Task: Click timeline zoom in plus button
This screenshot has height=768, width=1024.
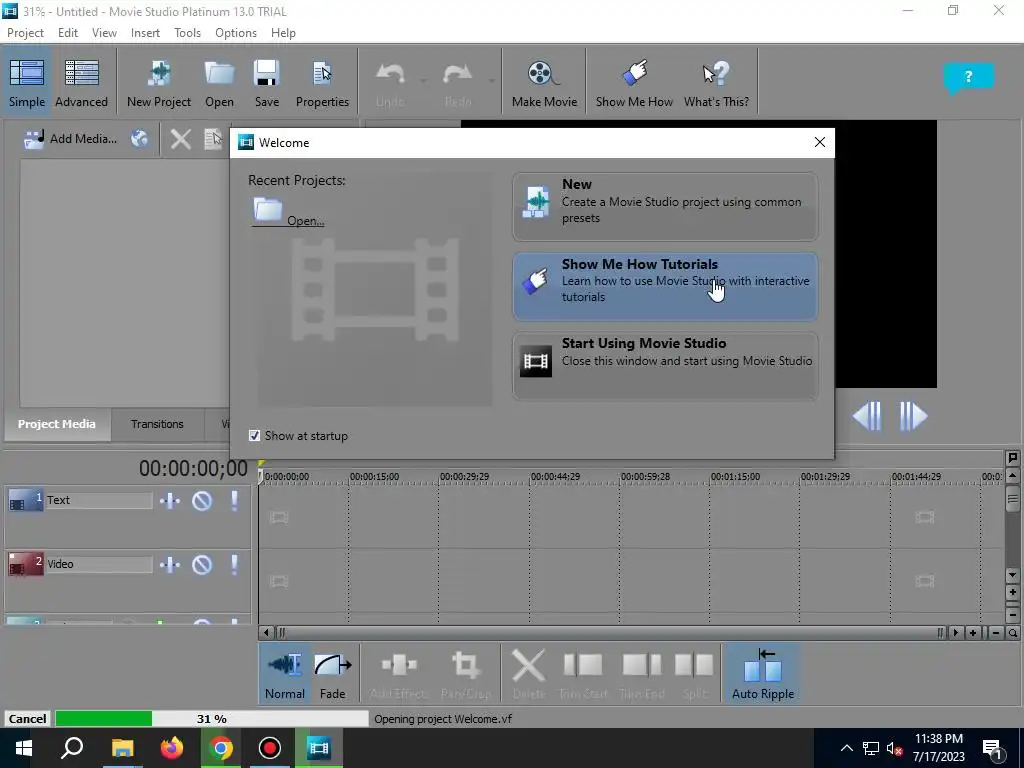Action: [973, 632]
